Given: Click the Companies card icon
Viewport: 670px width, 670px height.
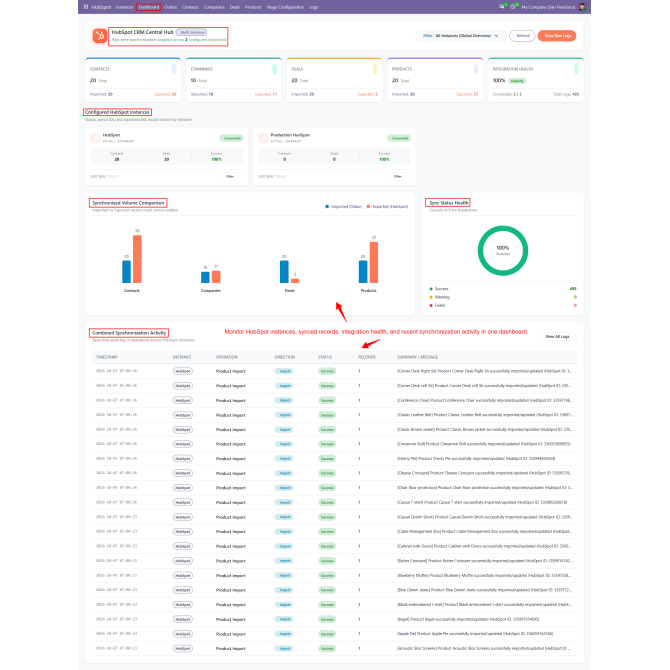Looking at the screenshot, I should pos(274,69).
